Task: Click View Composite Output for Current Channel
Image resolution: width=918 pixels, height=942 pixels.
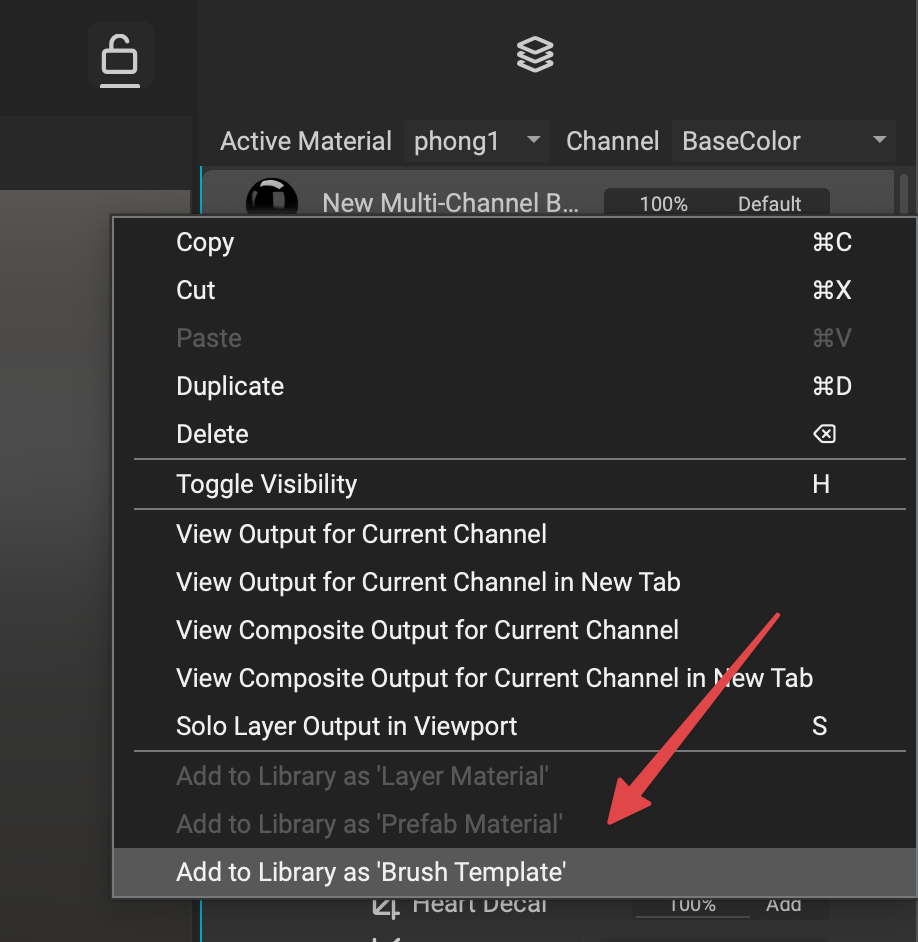Action: [427, 631]
